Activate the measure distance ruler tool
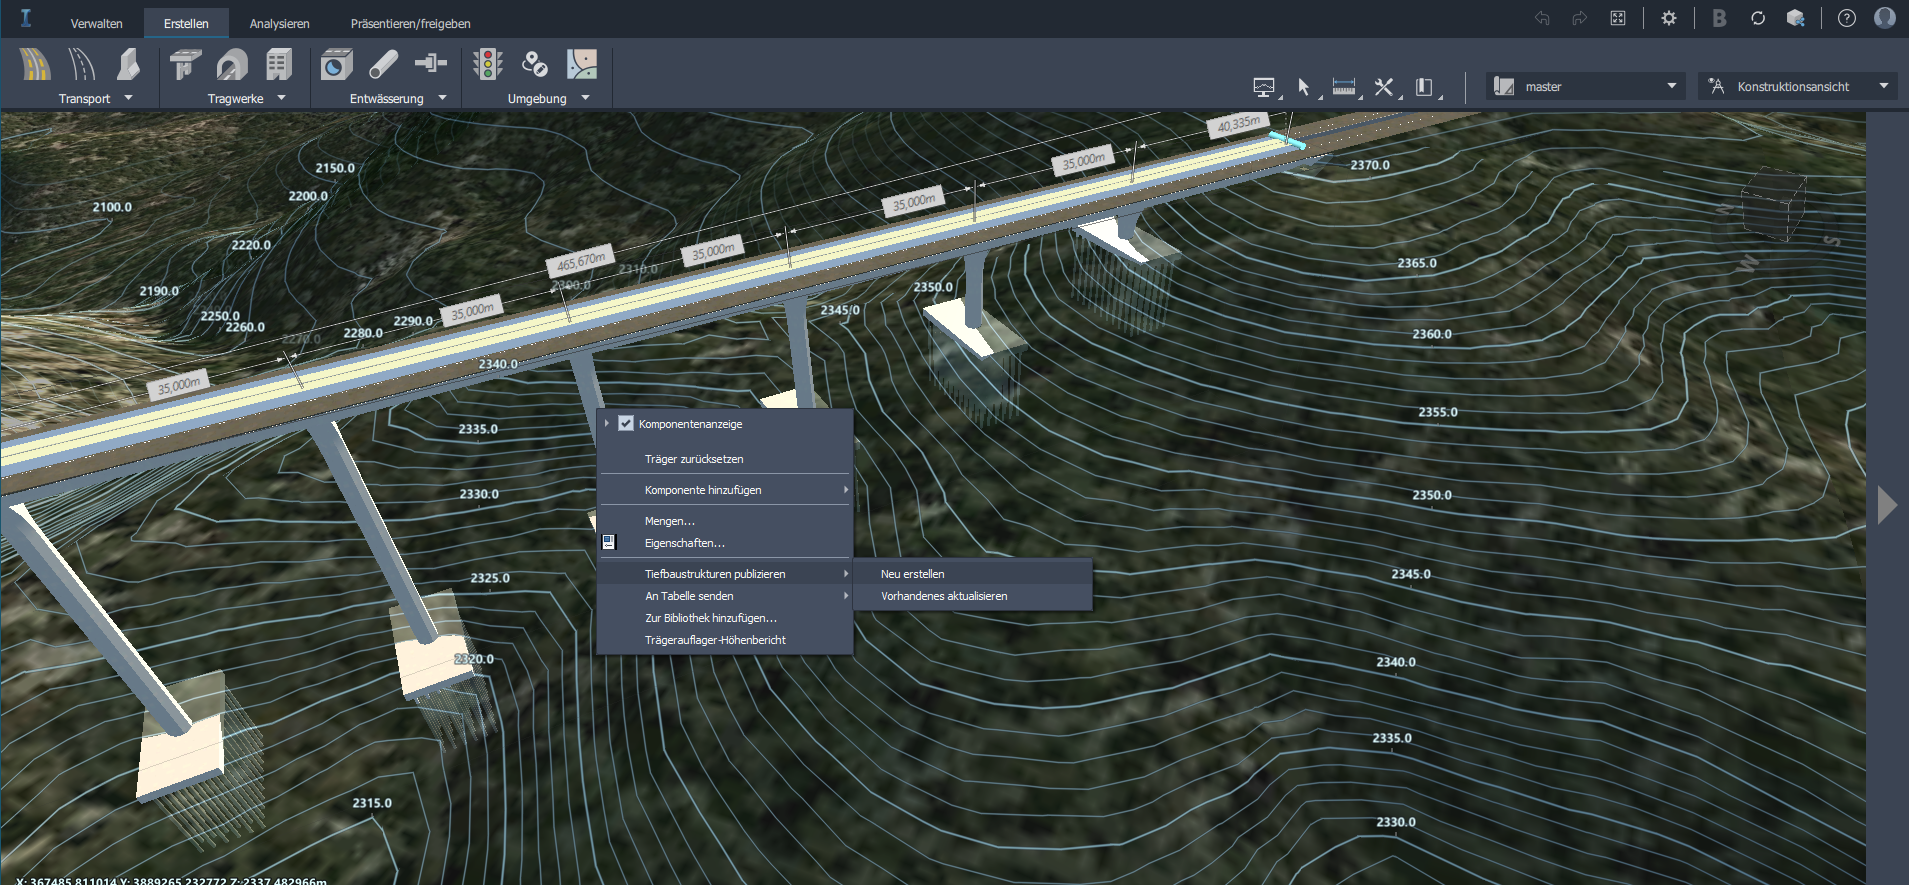This screenshot has height=885, width=1909. click(x=1345, y=88)
